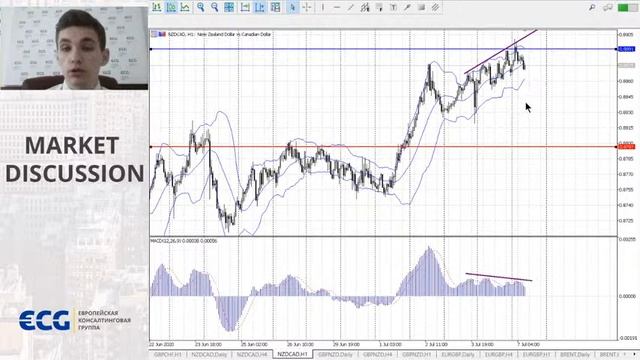The height and width of the screenshot is (360, 640).
Task: Click the '7 Jul 04:00' date label
Action: [x=528, y=344]
